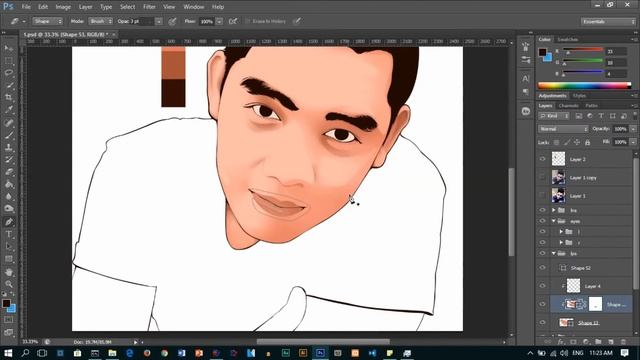Create a new layer icon
This screenshot has width=640, height=360.
(x=611, y=342)
